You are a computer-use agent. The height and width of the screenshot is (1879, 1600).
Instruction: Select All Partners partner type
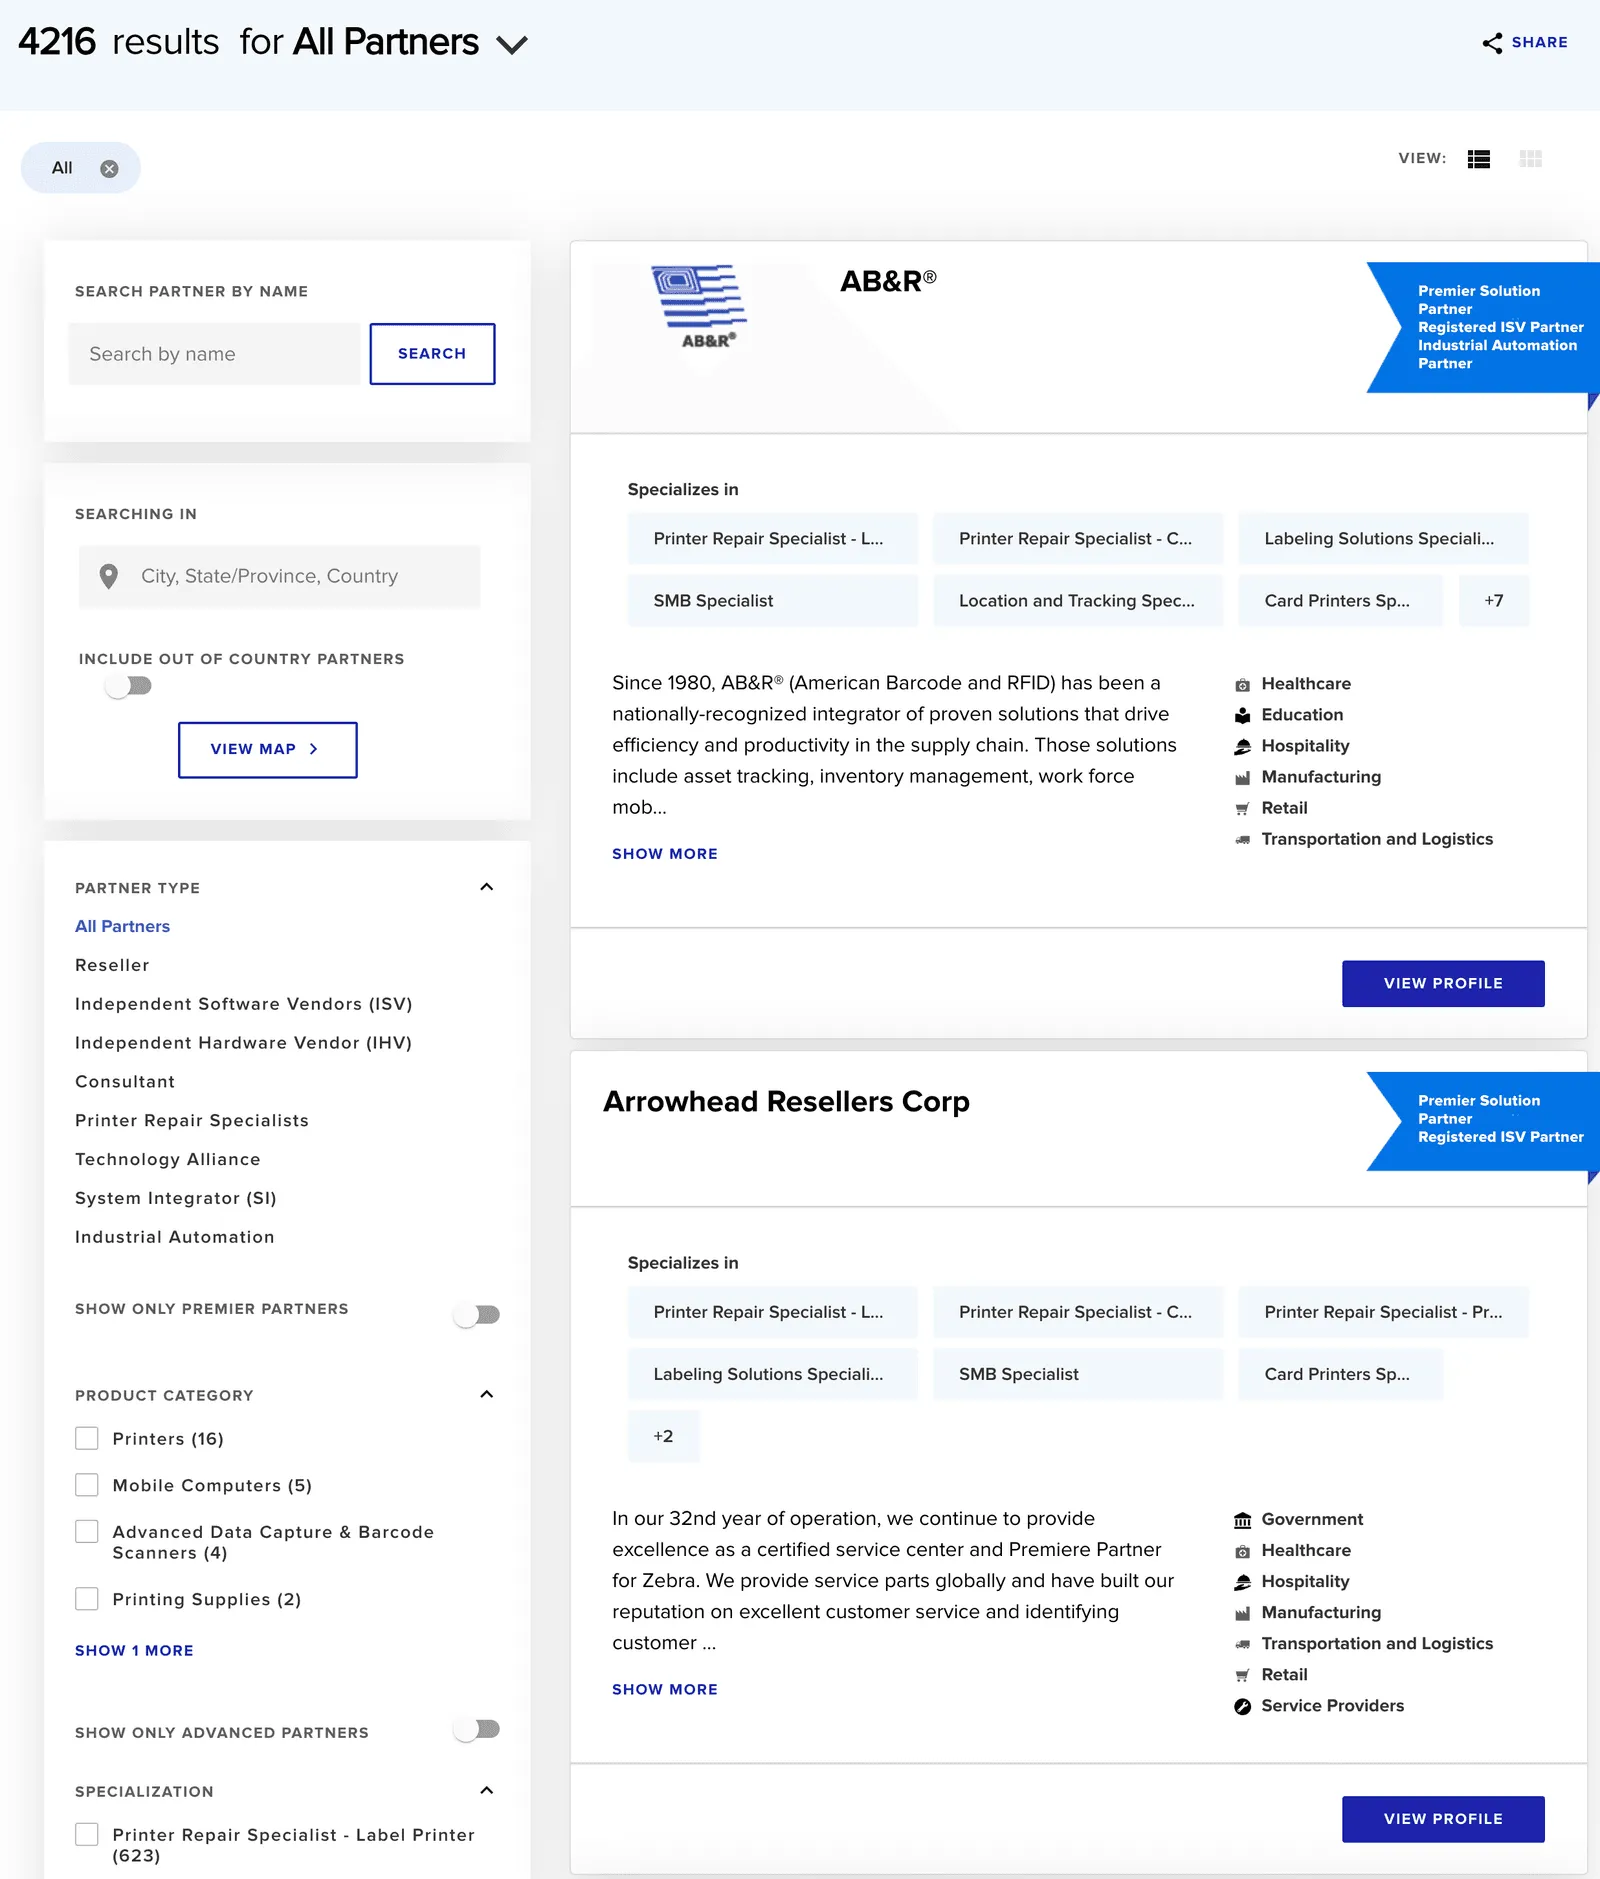tap(123, 927)
